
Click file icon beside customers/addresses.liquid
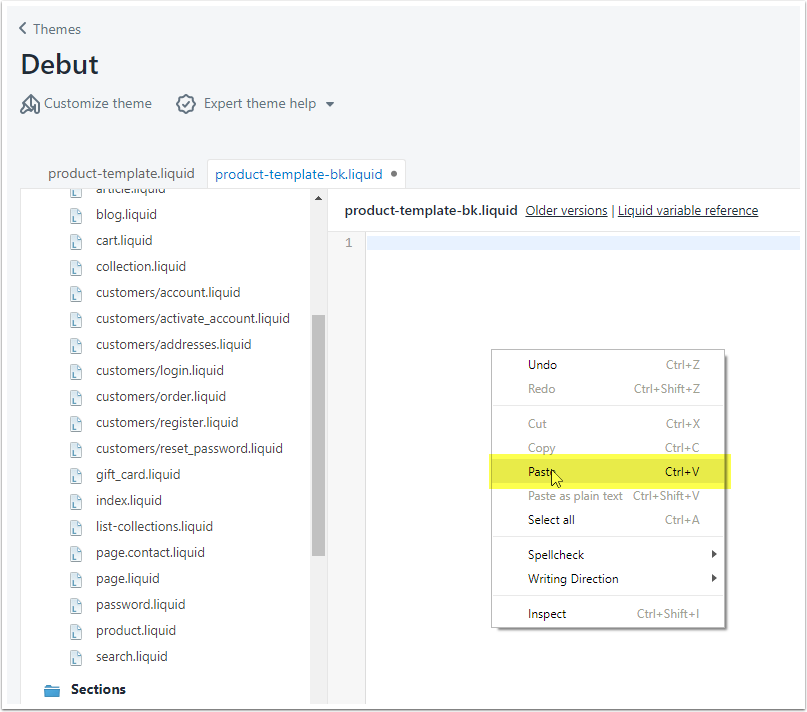[76, 345]
